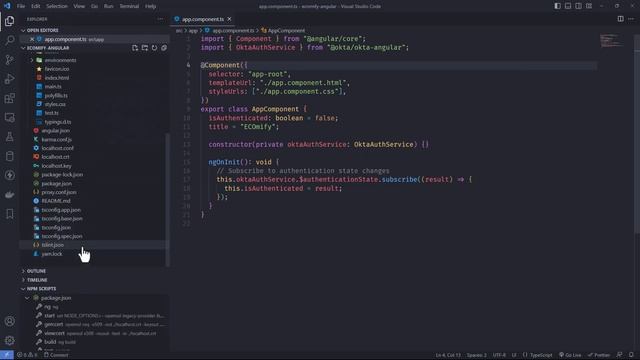Open the Testing flask view
The image size is (640, 360).
(x=9, y=137)
